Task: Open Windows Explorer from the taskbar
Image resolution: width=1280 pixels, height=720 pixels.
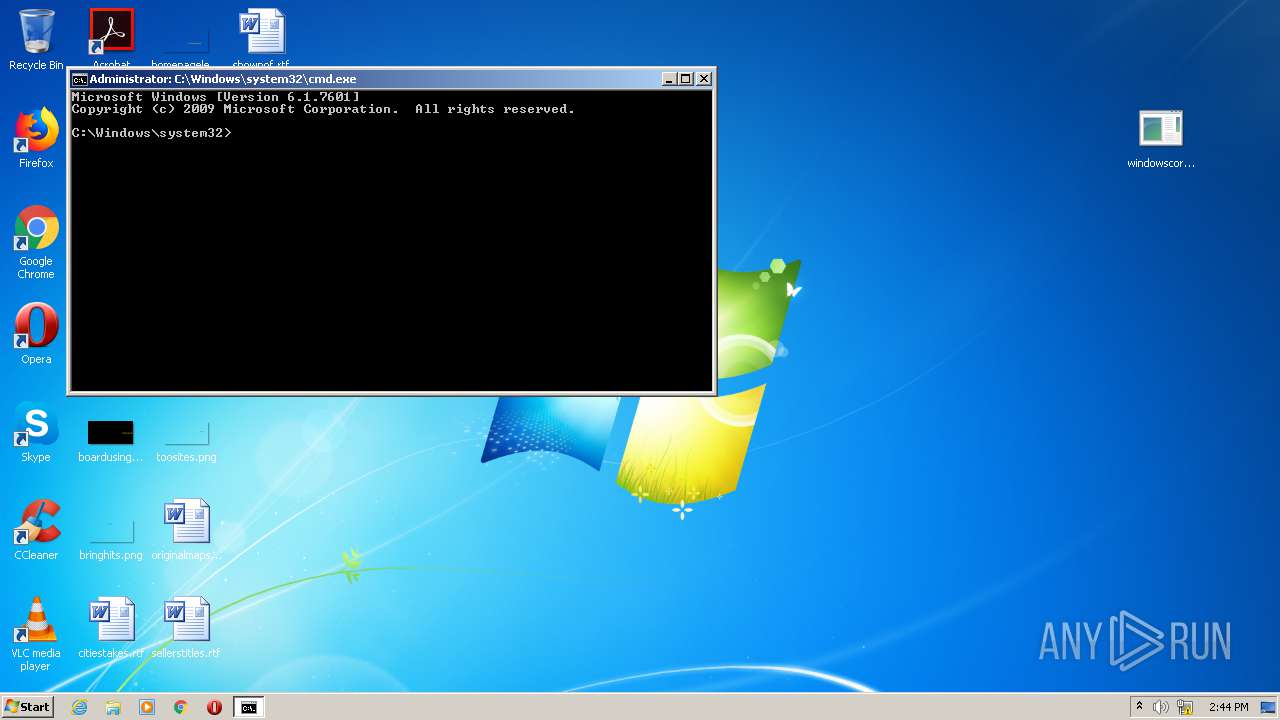Action: point(113,707)
